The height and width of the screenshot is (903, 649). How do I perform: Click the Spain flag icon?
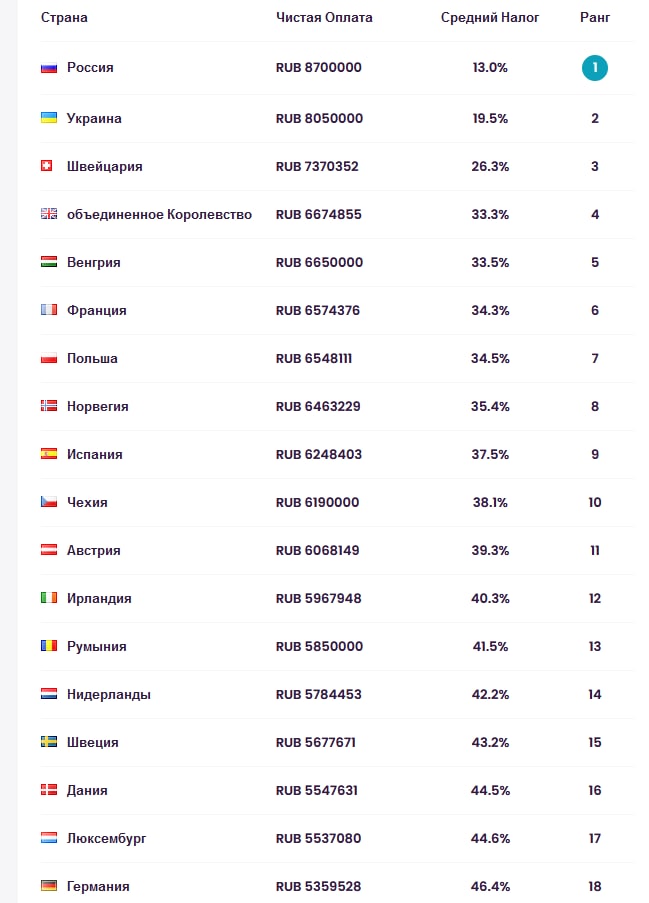click(49, 454)
